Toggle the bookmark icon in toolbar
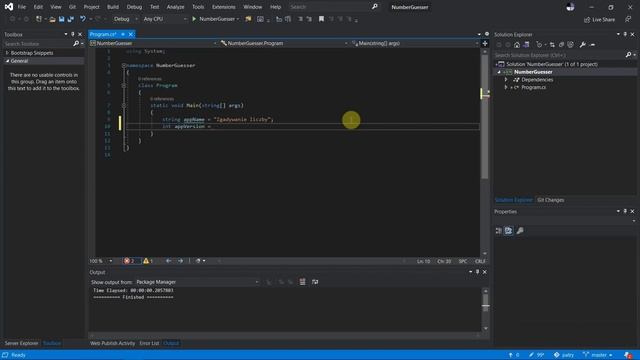Screen dimensions: 640x360 [x=321, y=19]
